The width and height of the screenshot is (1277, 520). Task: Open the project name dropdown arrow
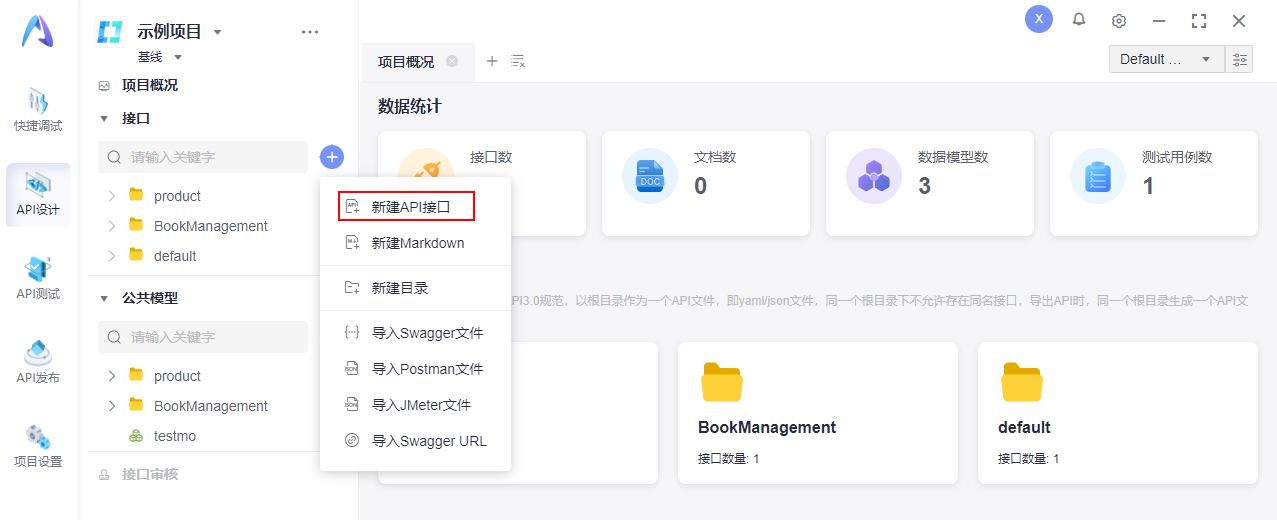[217, 32]
